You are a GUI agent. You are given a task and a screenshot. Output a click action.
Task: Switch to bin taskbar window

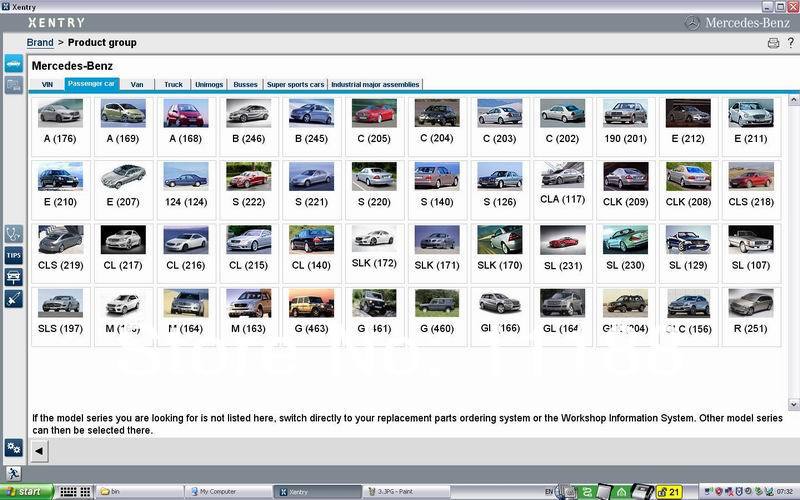click(139, 492)
